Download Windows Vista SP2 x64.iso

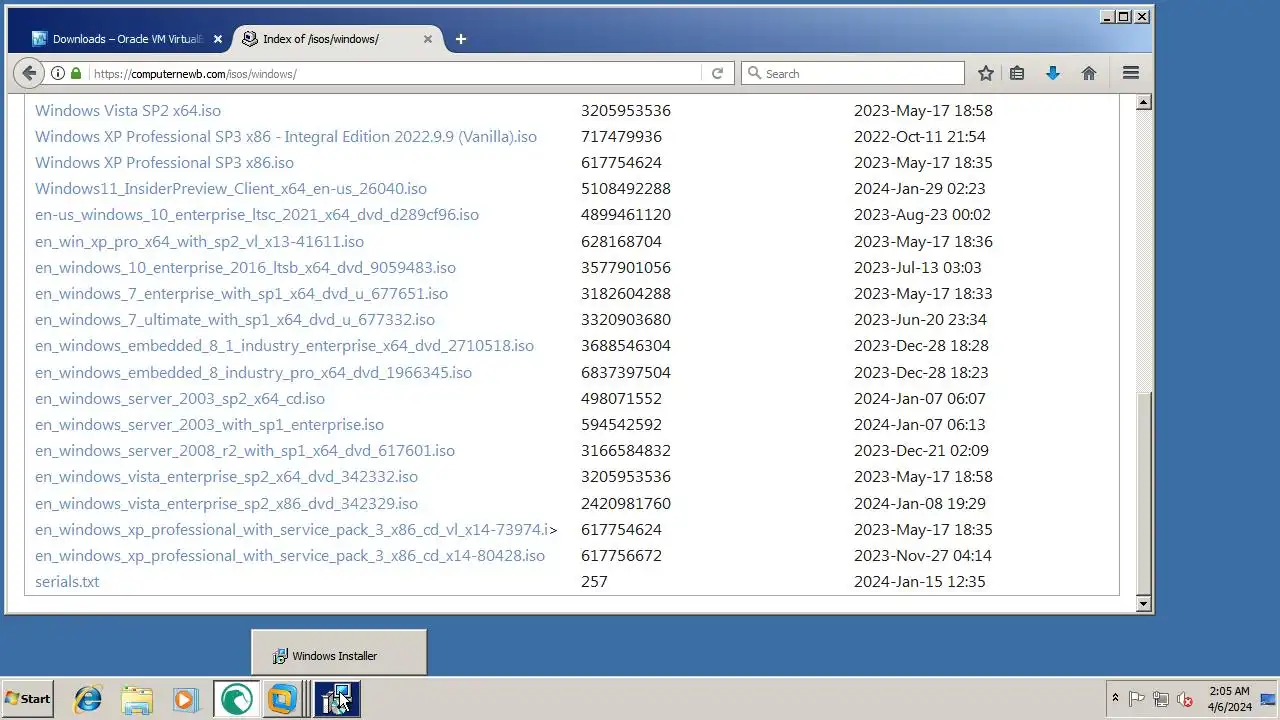[x=128, y=111]
